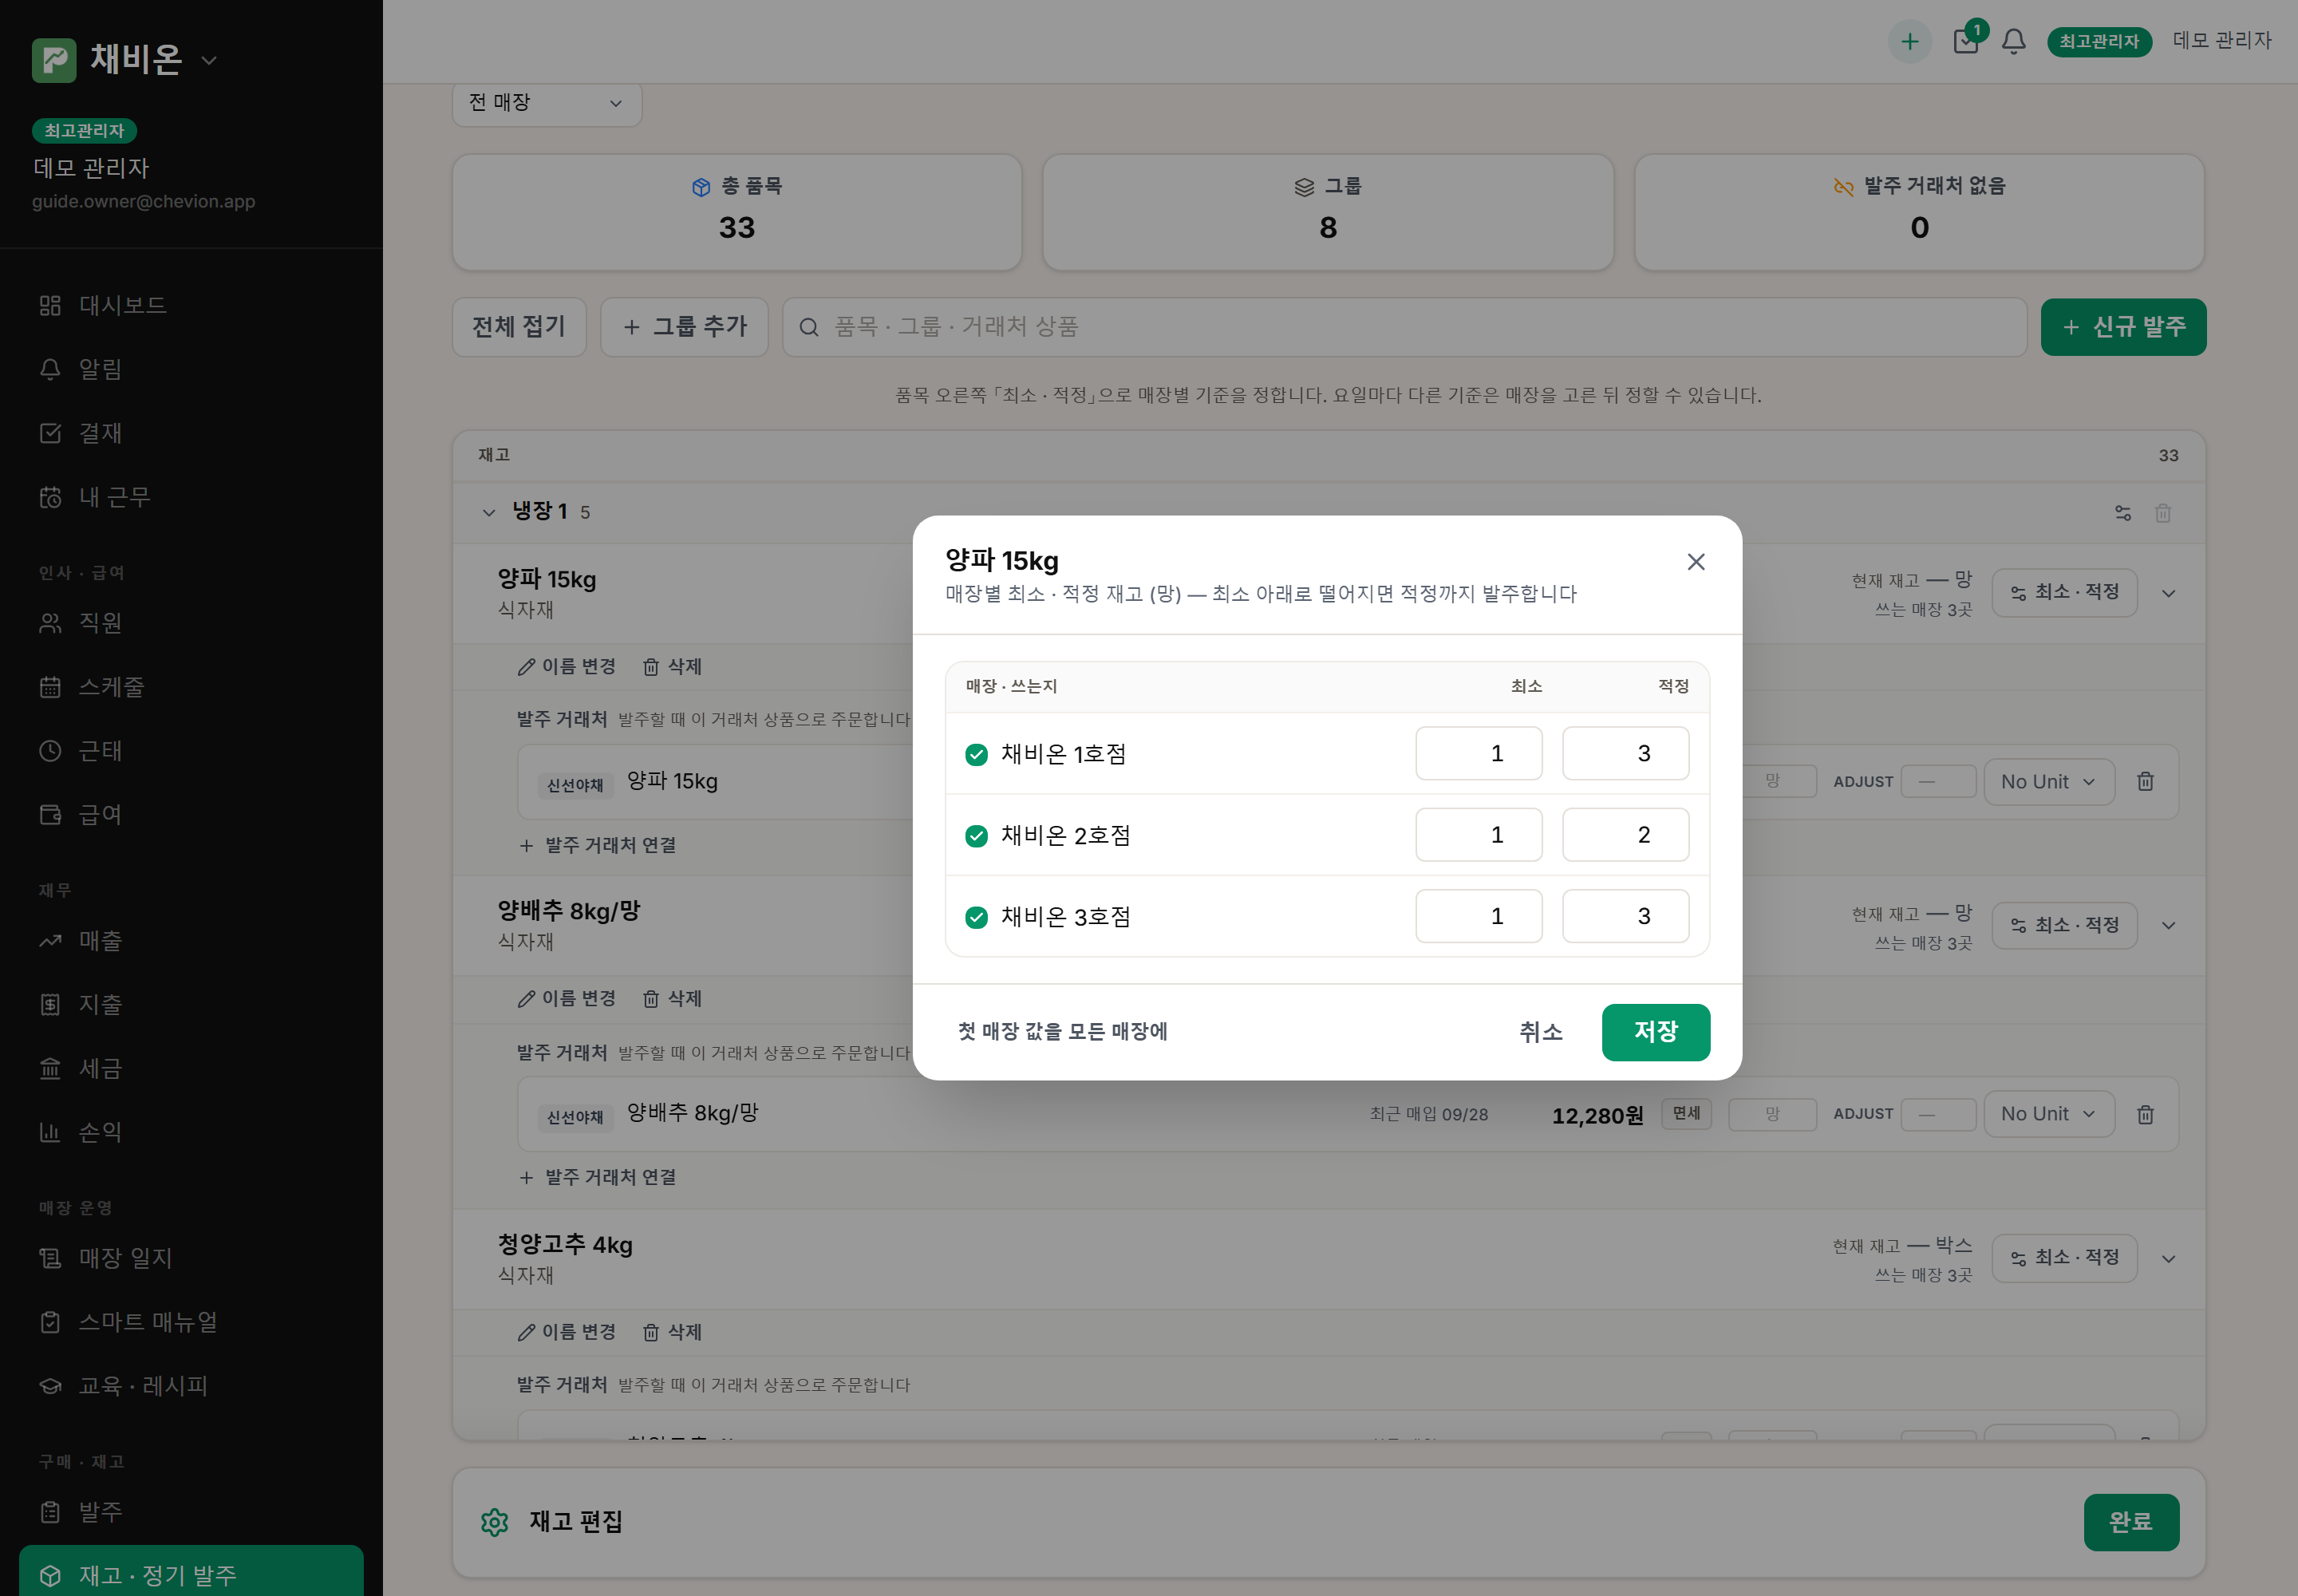Open 최소 · 적정 for 청양고추 4kg

click(2064, 1258)
